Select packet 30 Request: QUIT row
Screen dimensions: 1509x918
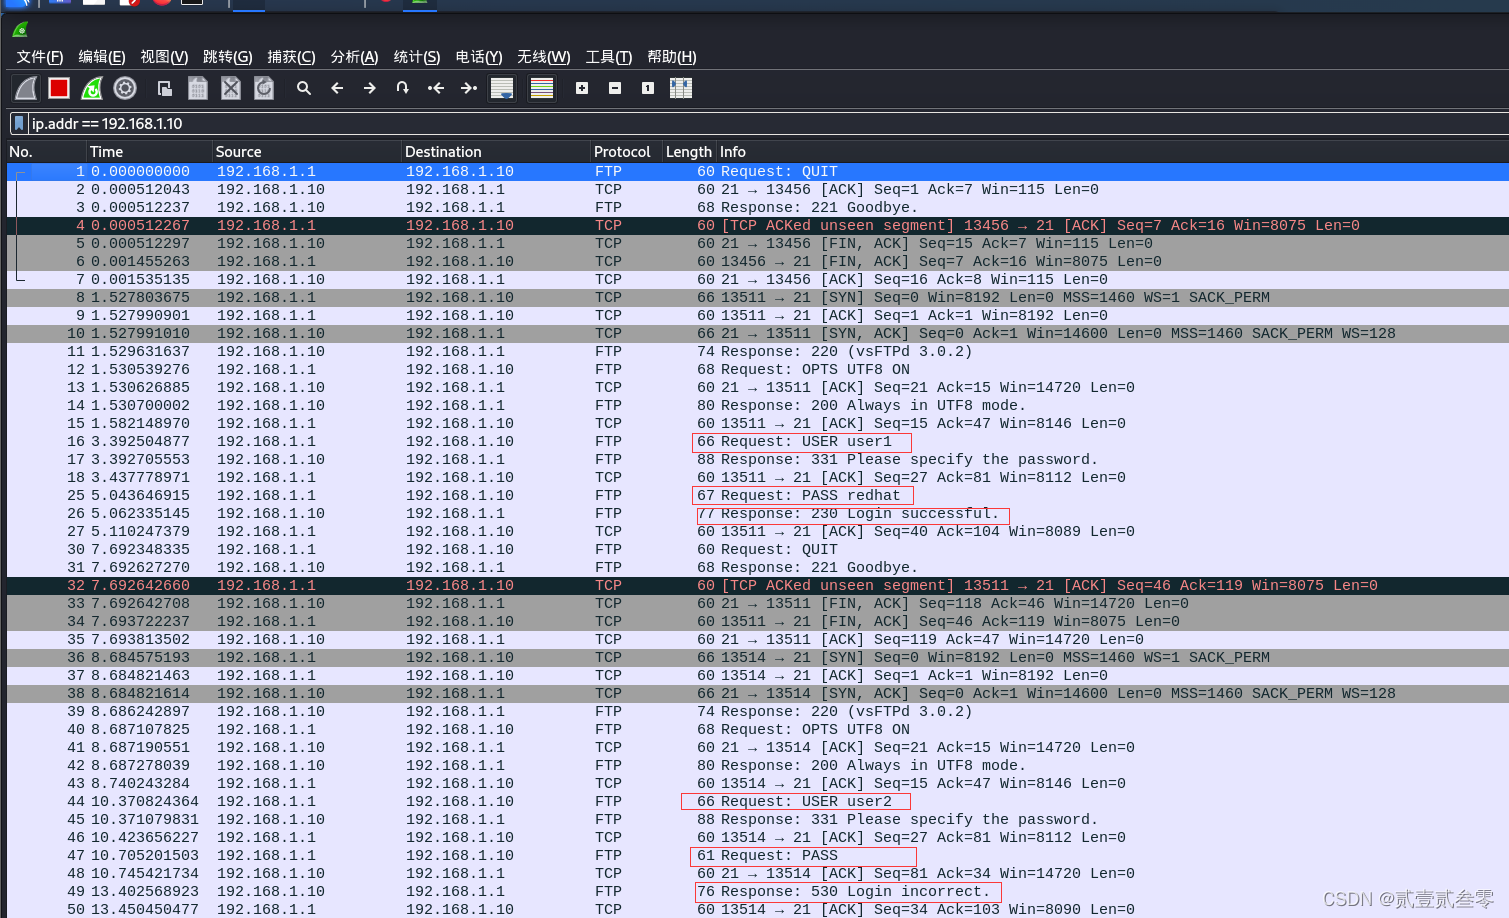point(757,549)
